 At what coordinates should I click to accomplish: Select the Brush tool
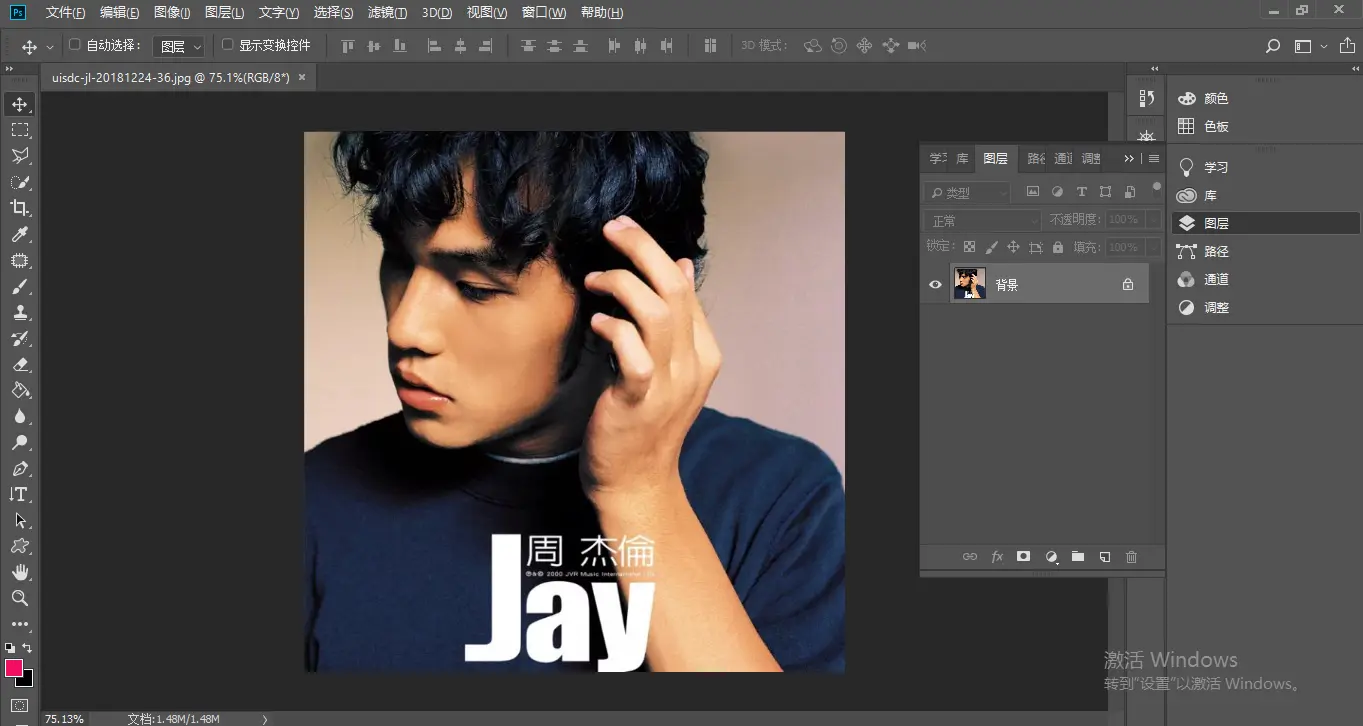[20, 286]
